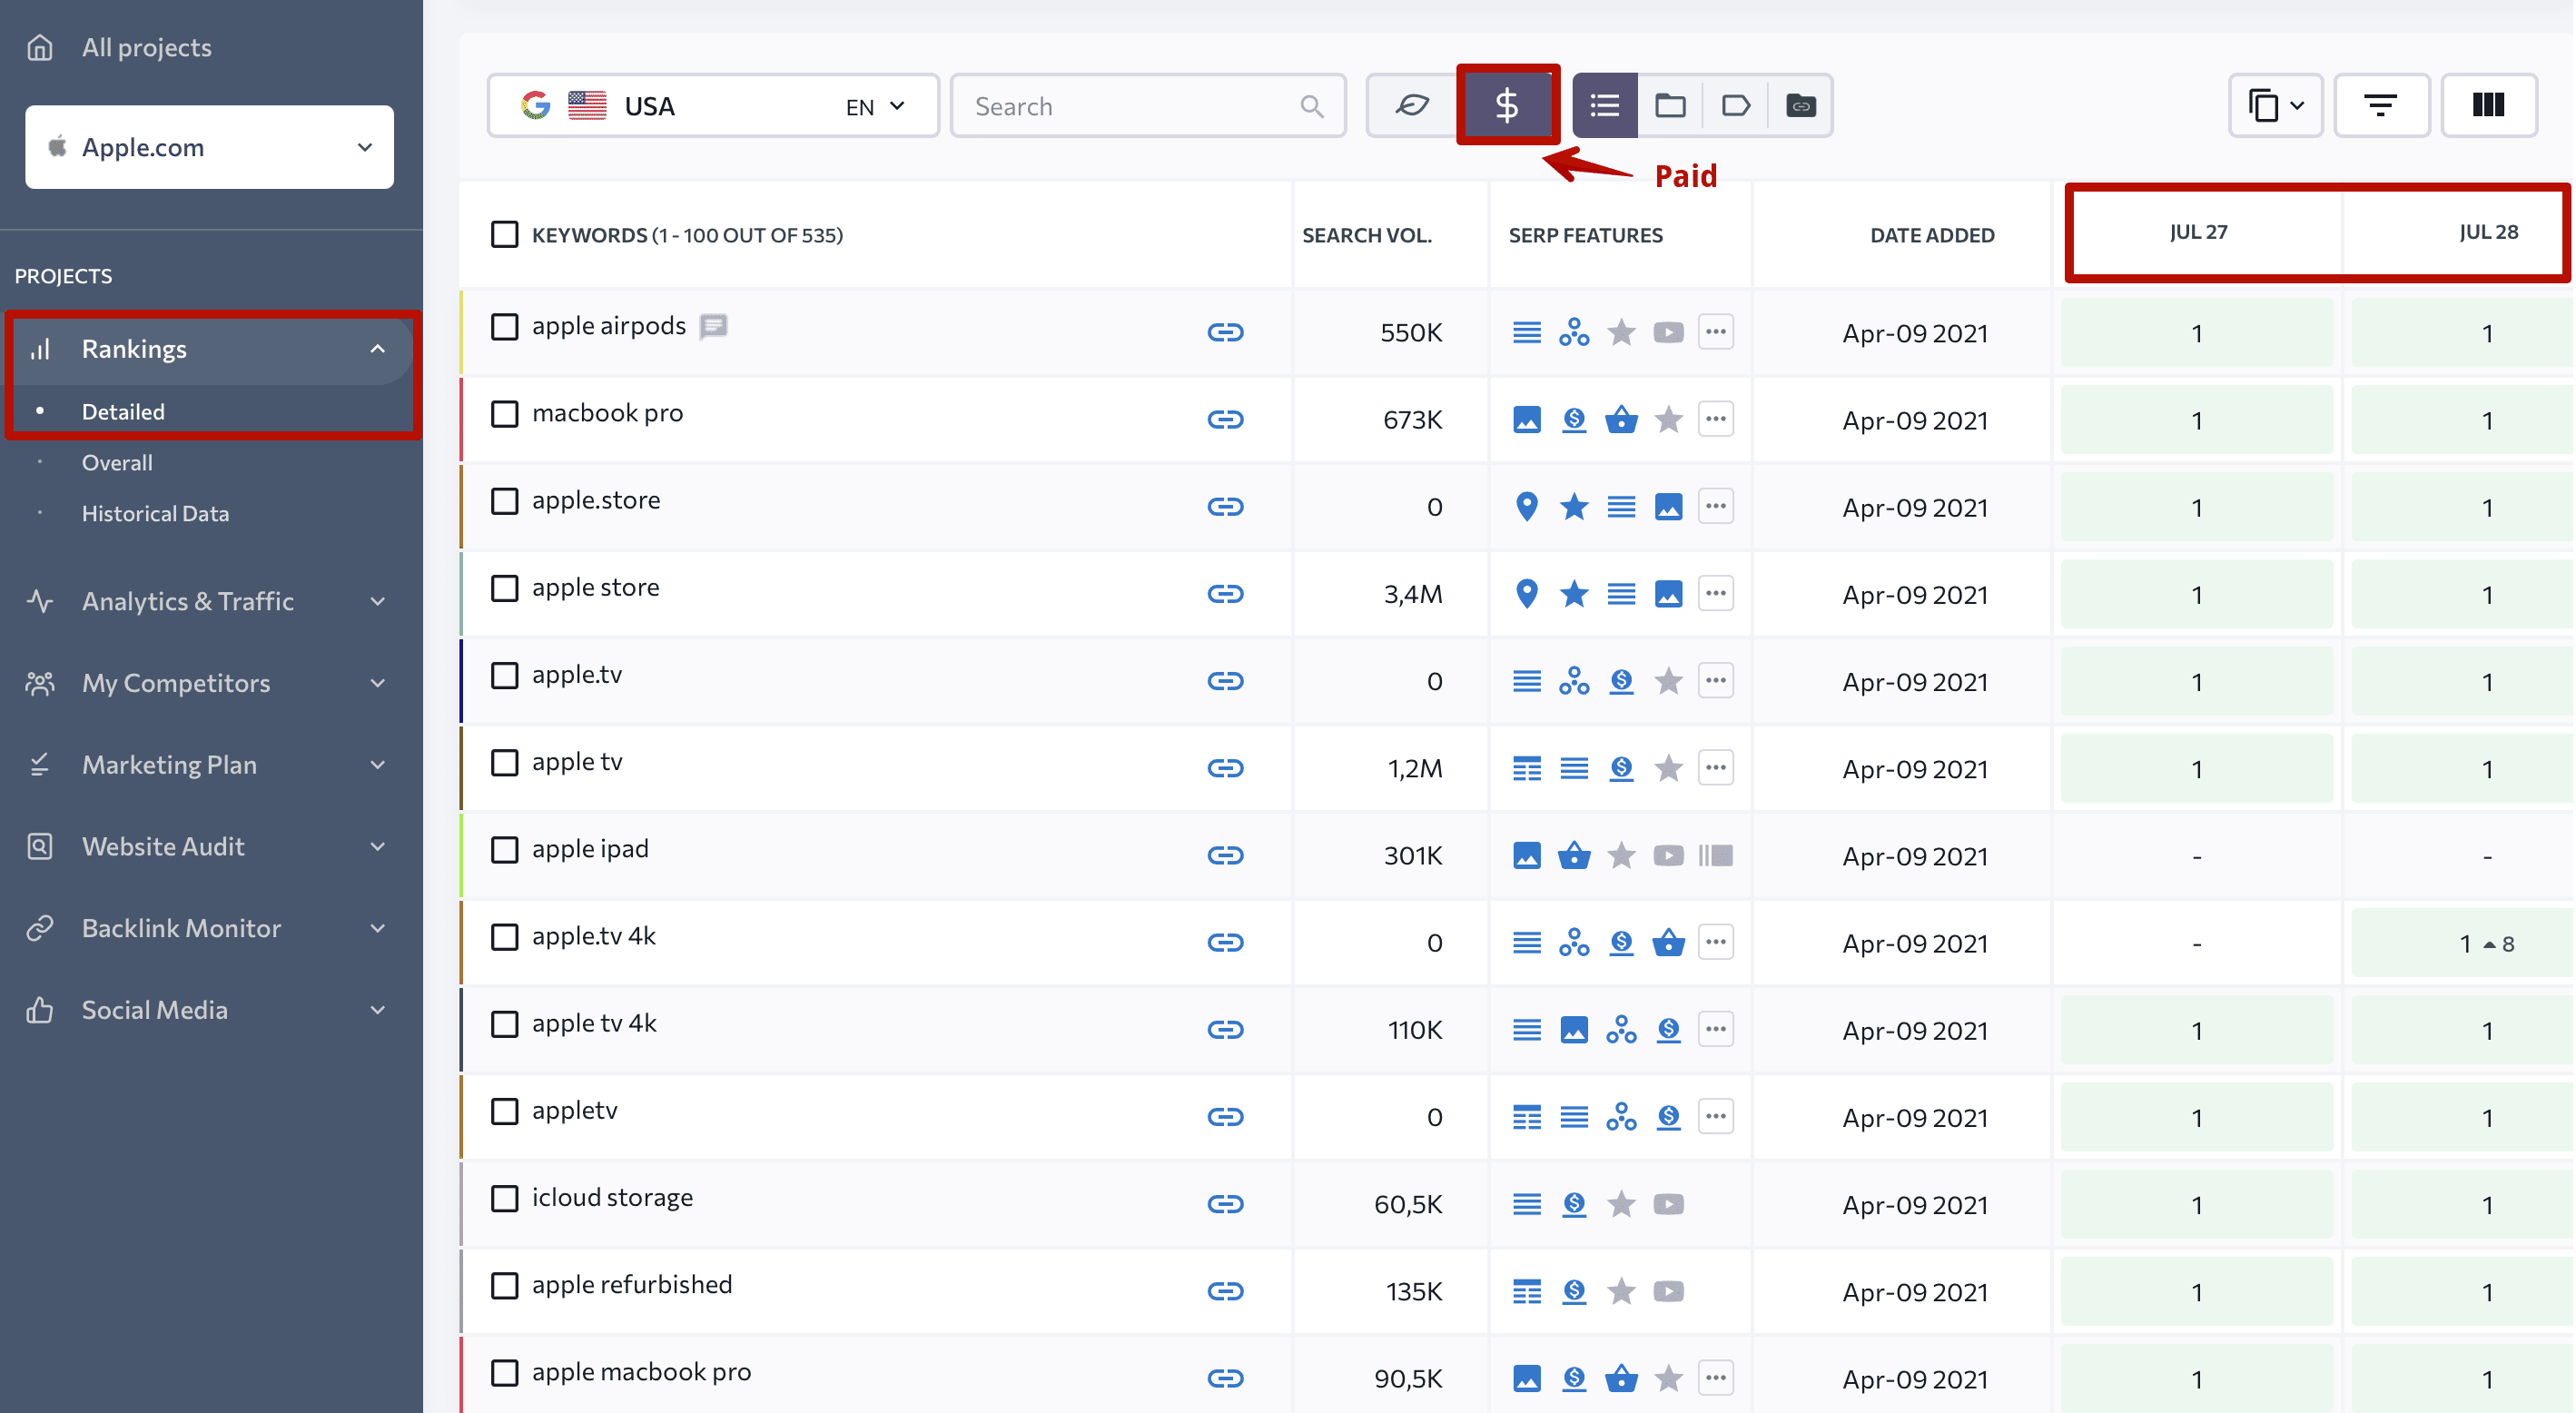The image size is (2576, 1413).
Task: Click the shopping basket SERP icon for macbook pro
Action: 1621,419
